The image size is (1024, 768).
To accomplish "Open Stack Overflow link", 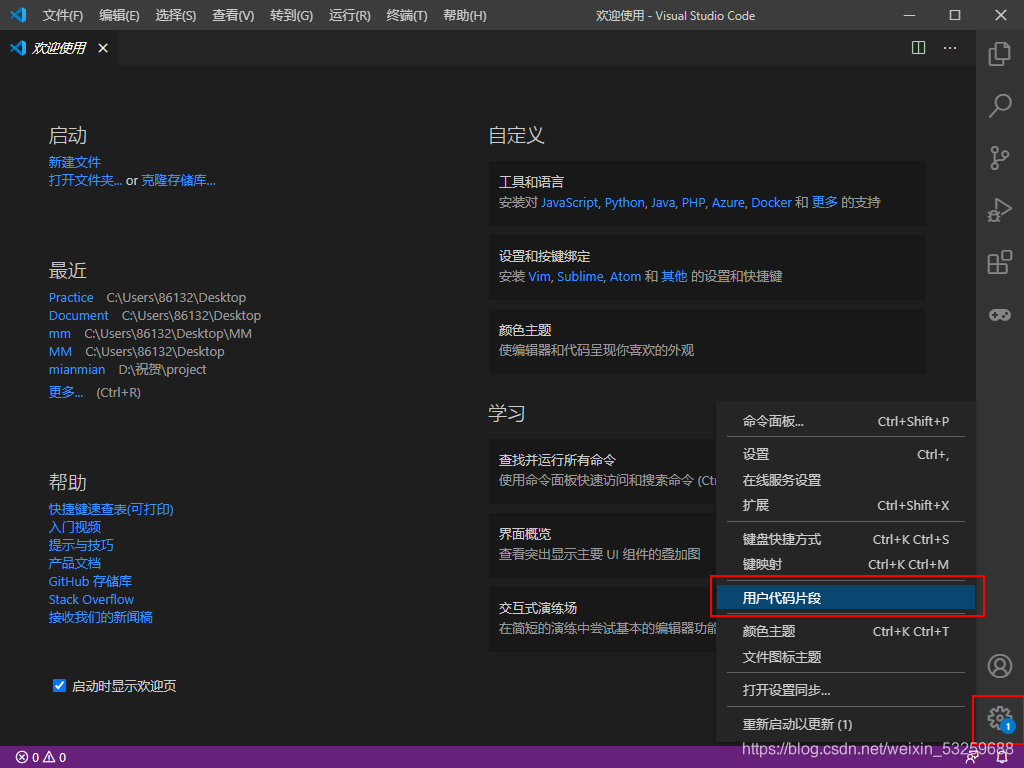I will pyautogui.click(x=91, y=600).
